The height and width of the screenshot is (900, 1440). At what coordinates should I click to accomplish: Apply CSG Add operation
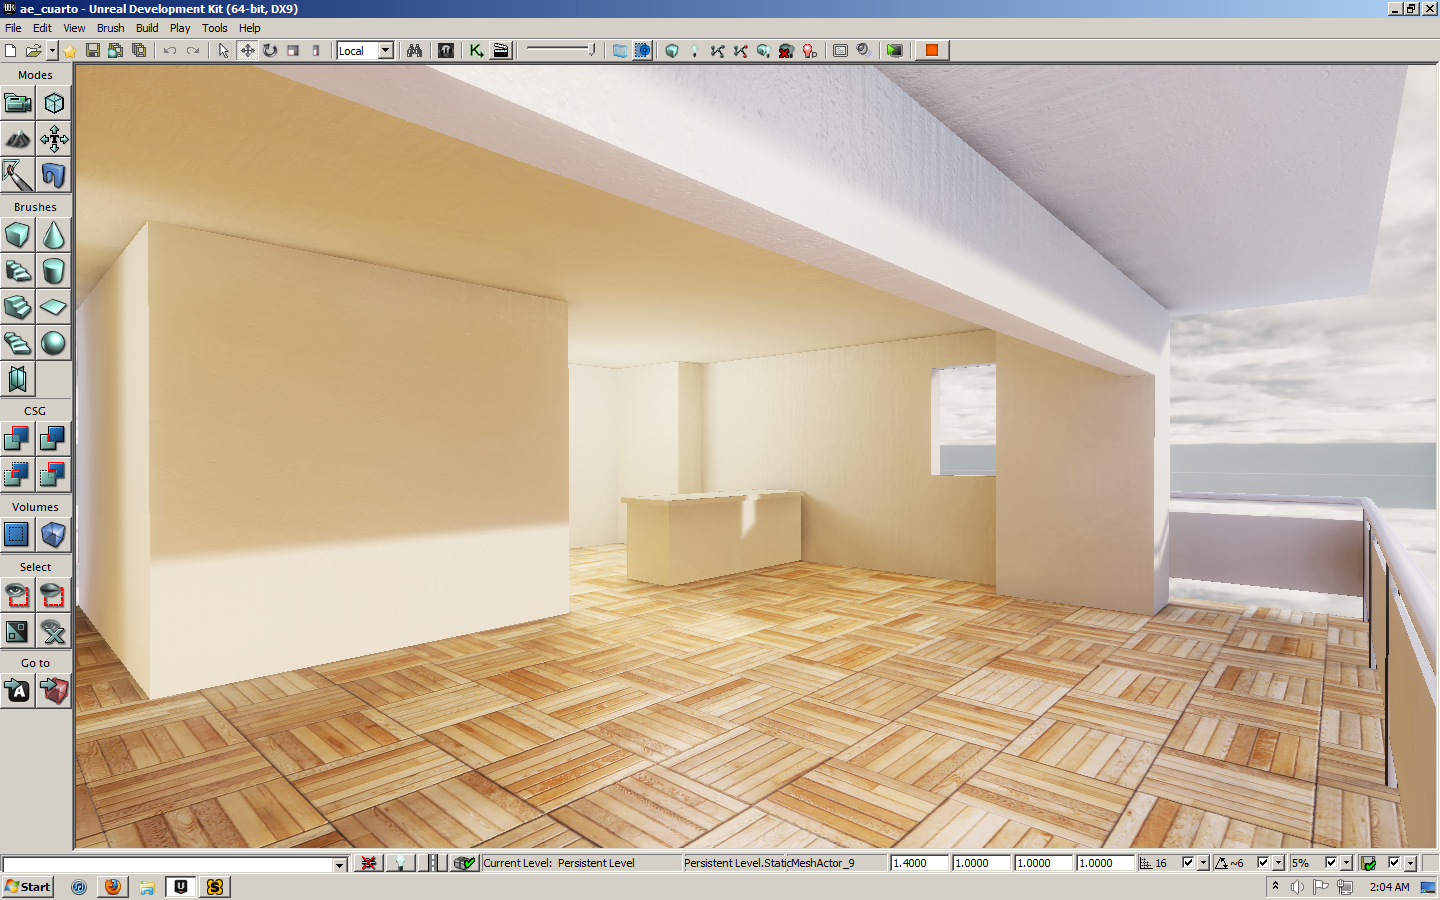(18, 438)
